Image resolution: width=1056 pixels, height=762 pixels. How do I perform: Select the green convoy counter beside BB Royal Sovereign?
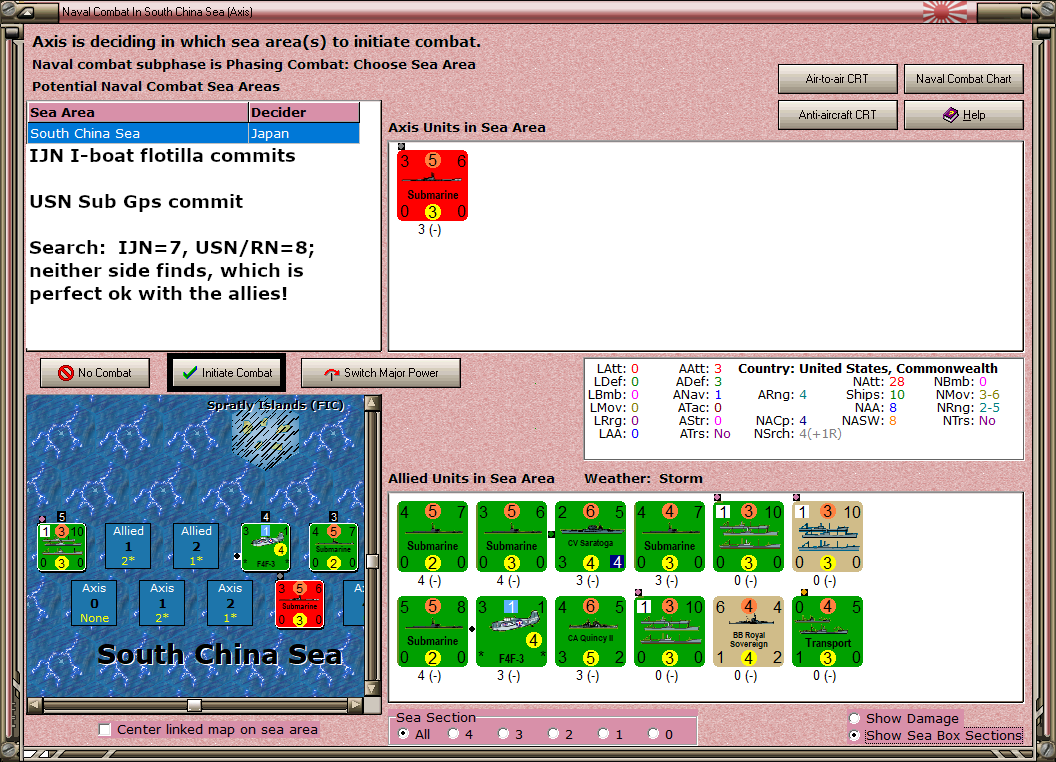pyautogui.click(x=669, y=631)
